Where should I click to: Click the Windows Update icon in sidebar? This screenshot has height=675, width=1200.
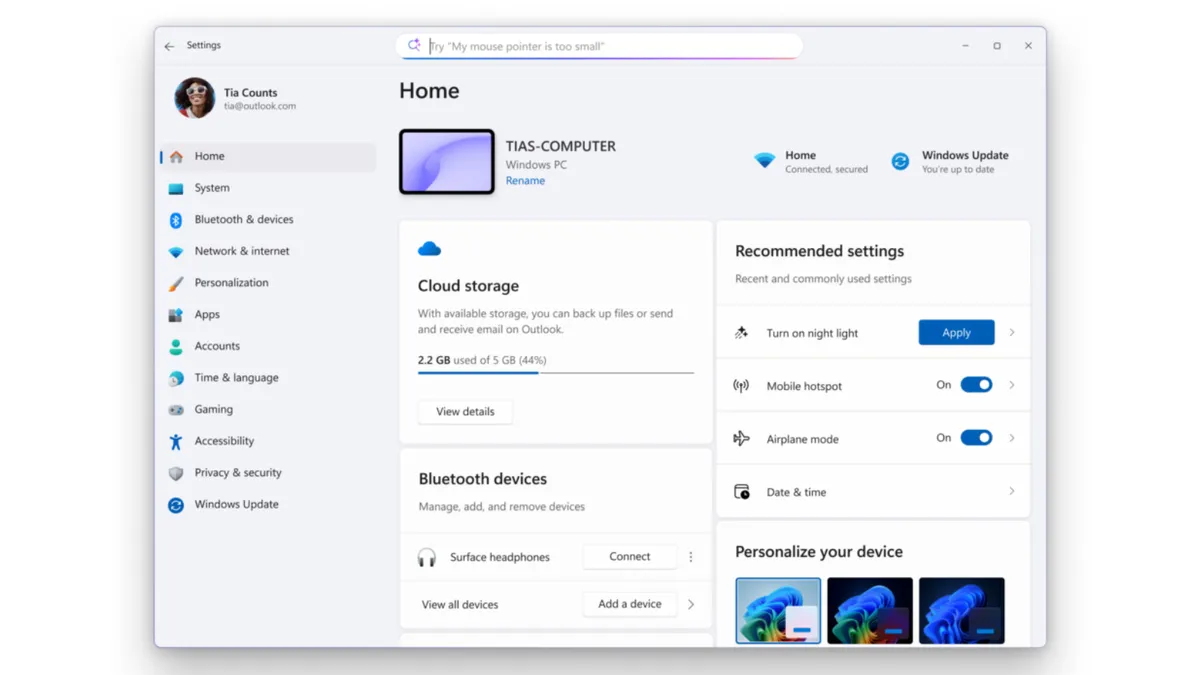tap(177, 504)
